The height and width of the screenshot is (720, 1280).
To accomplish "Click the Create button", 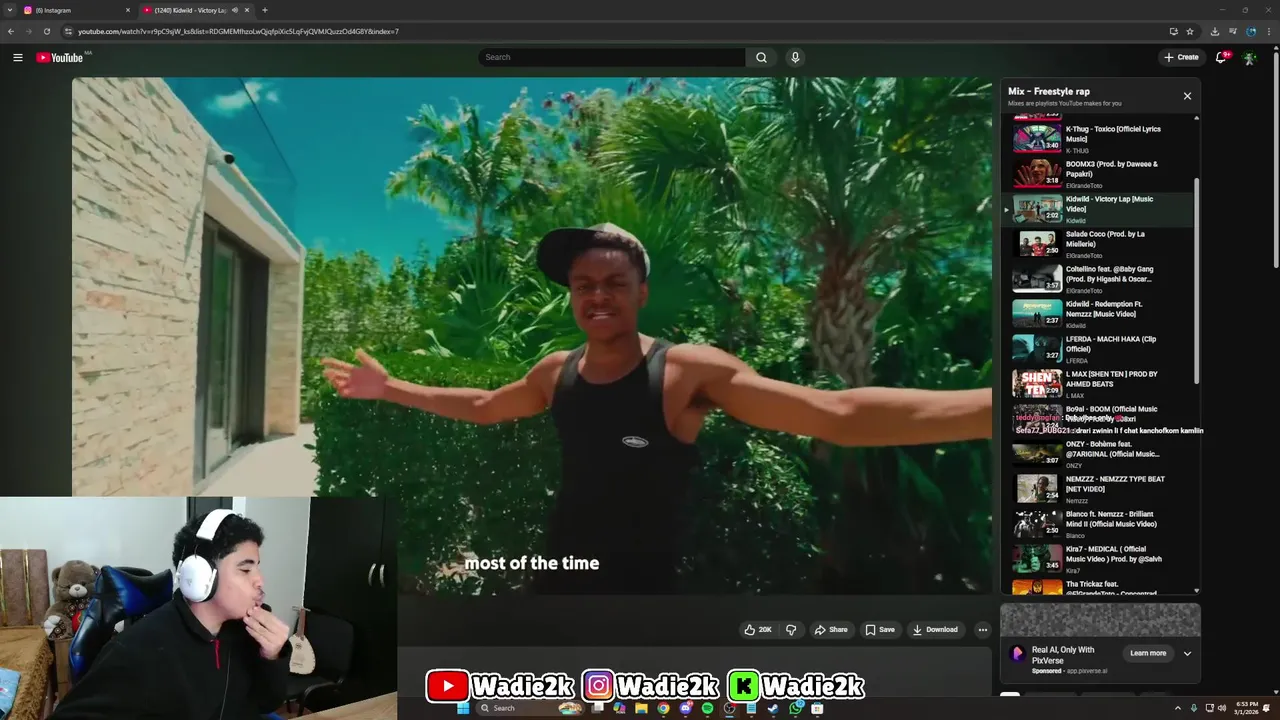I will pyautogui.click(x=1181, y=57).
